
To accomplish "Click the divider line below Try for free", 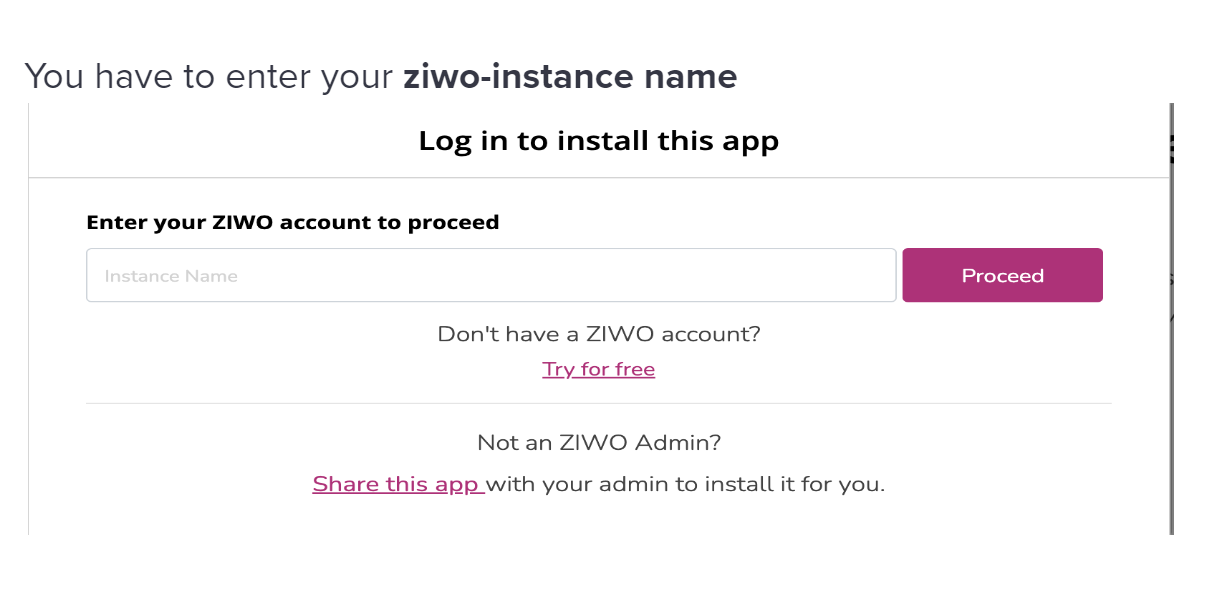I will (x=598, y=404).
